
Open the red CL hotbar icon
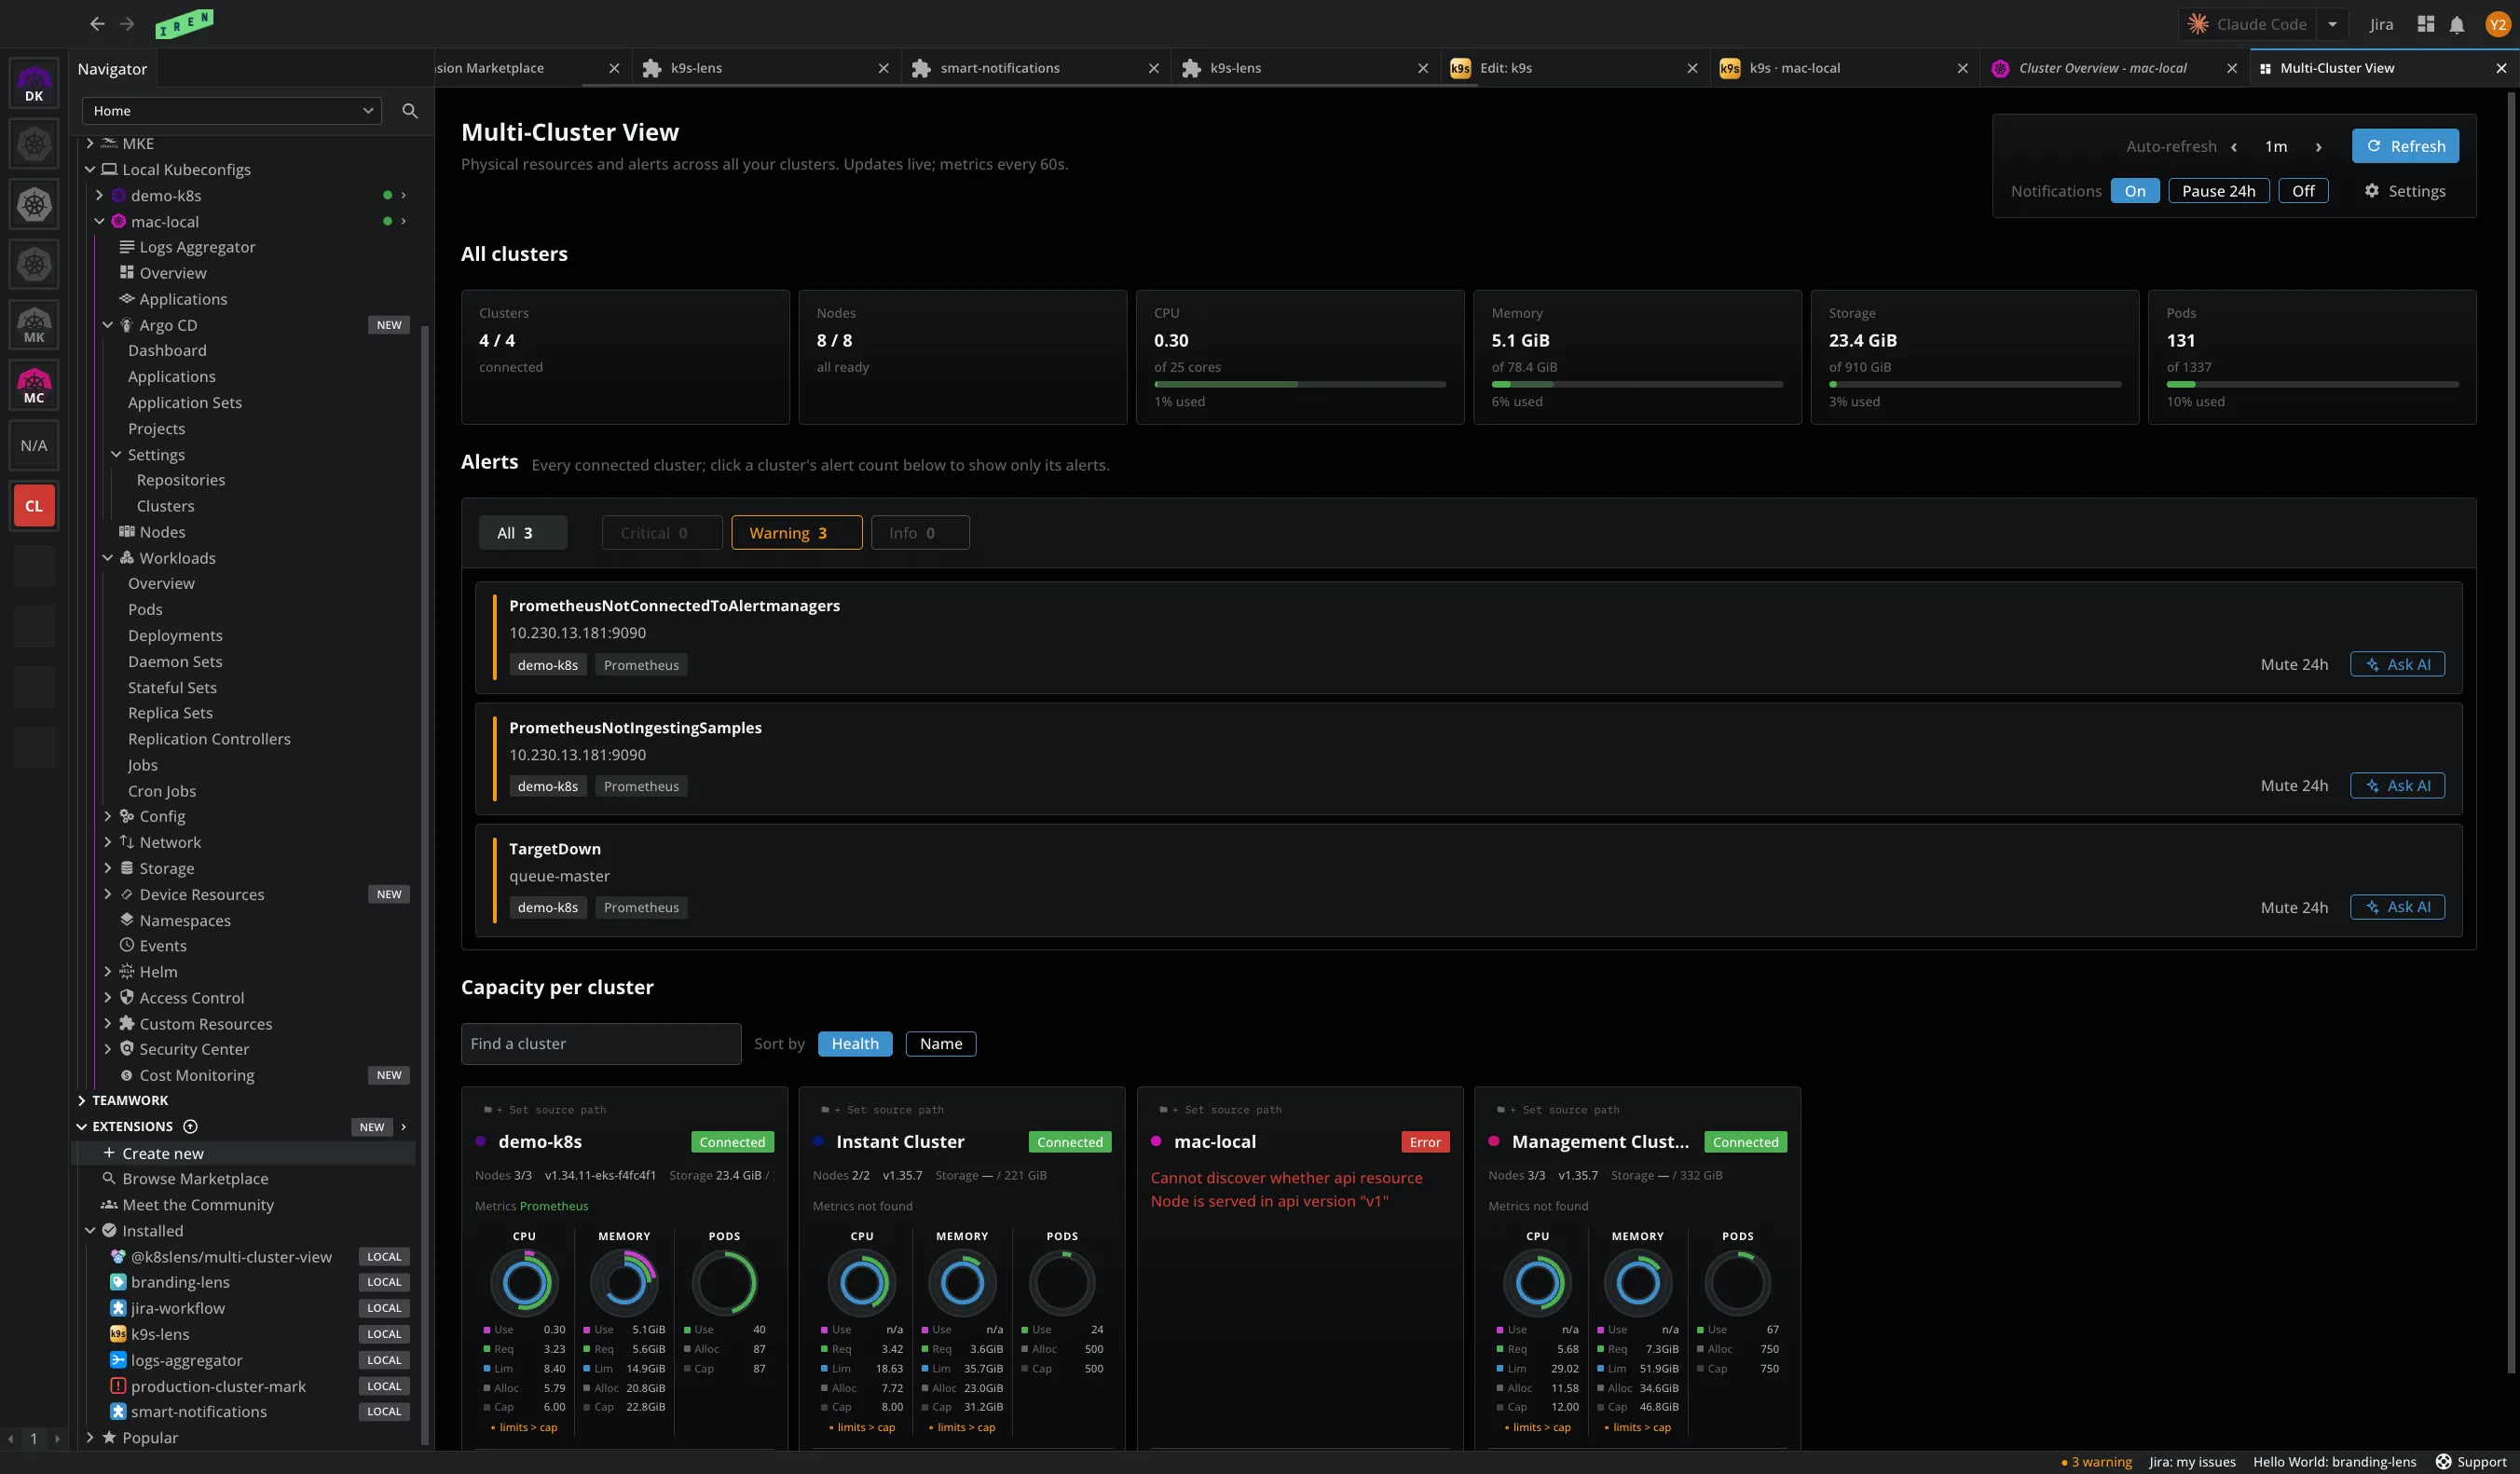34,505
